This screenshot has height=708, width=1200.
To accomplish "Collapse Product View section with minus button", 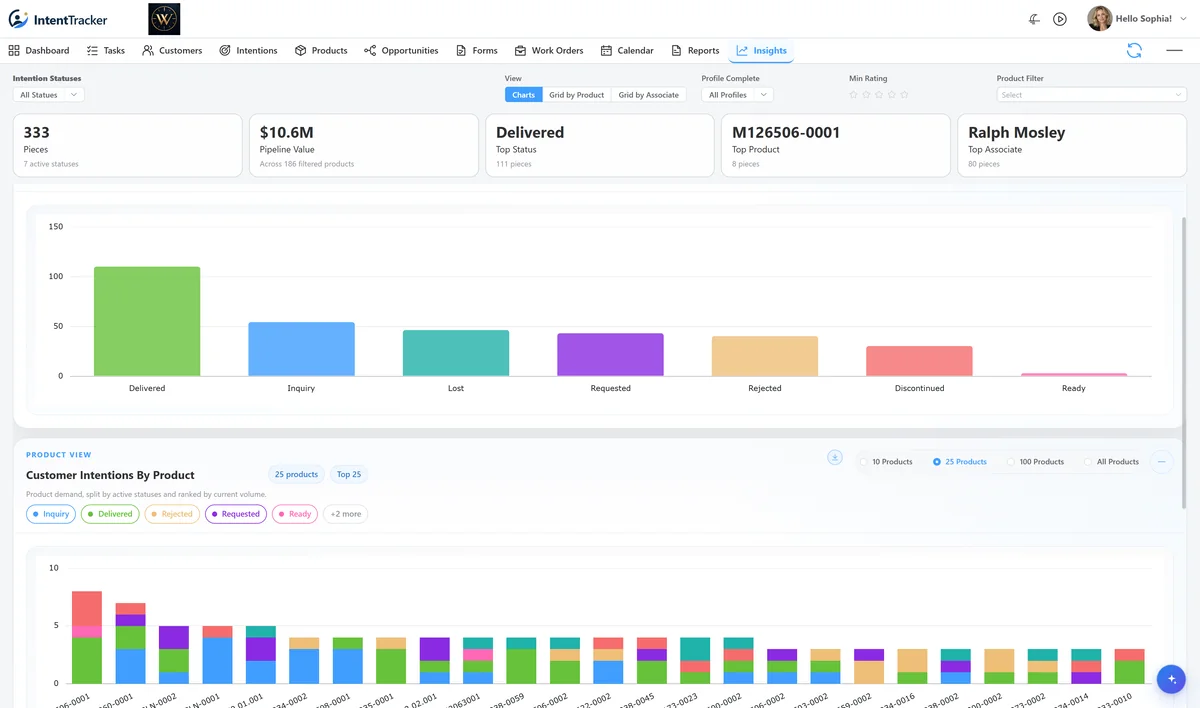I will [x=1162, y=462].
